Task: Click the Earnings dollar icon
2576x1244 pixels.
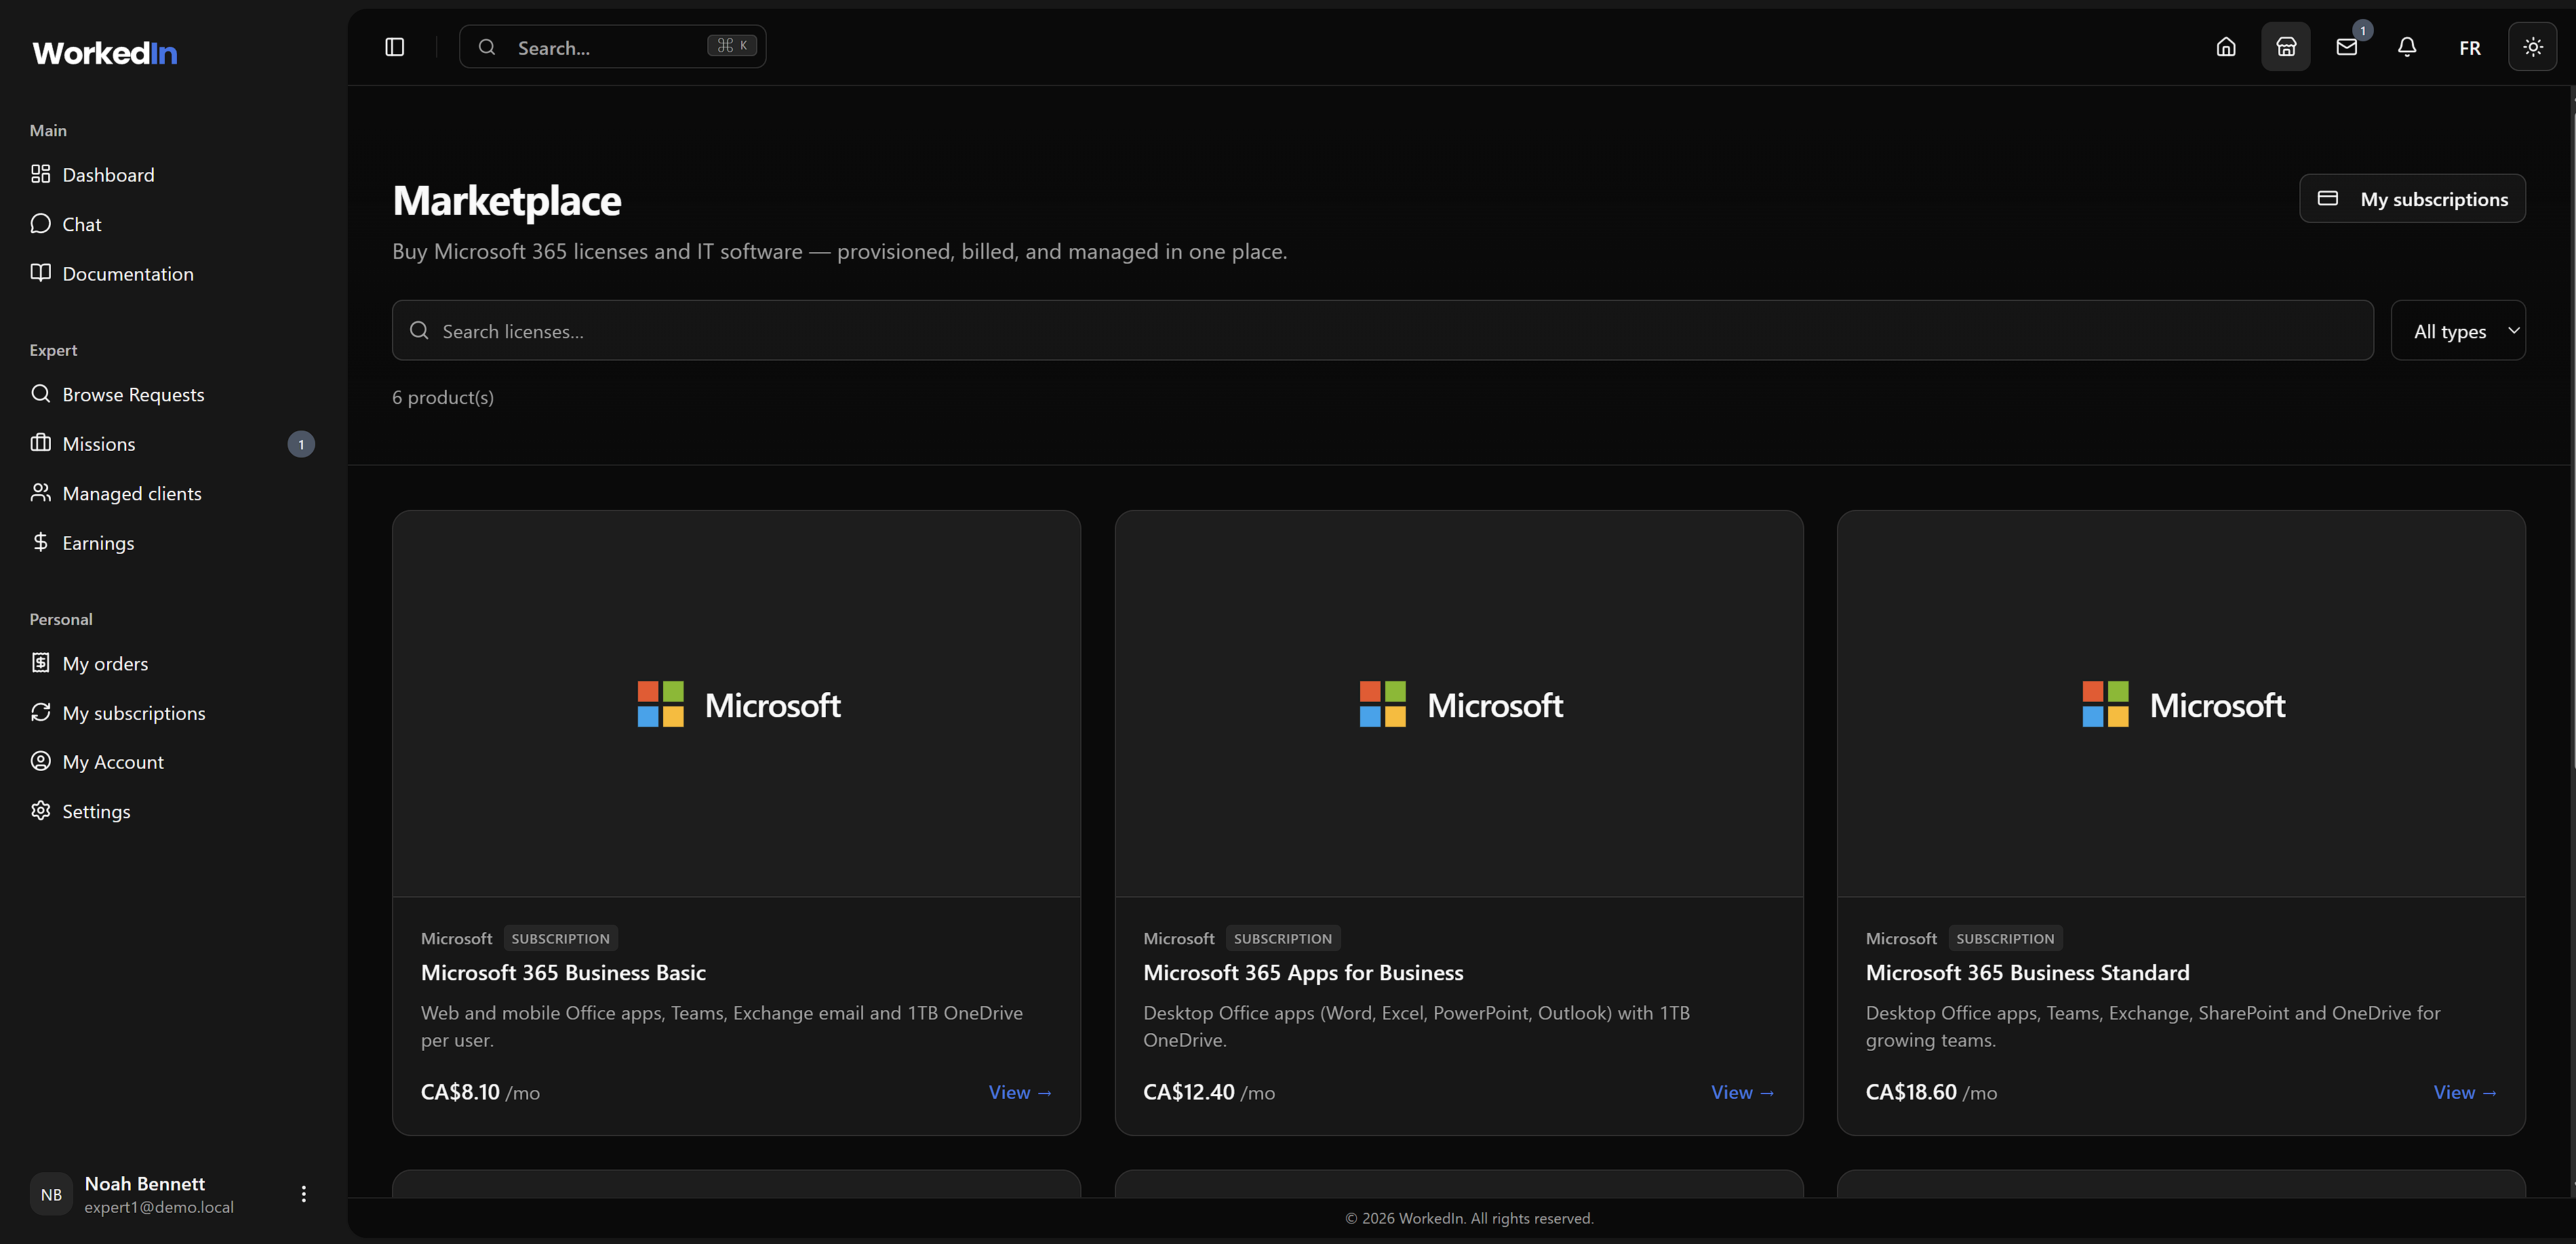Action: point(40,542)
